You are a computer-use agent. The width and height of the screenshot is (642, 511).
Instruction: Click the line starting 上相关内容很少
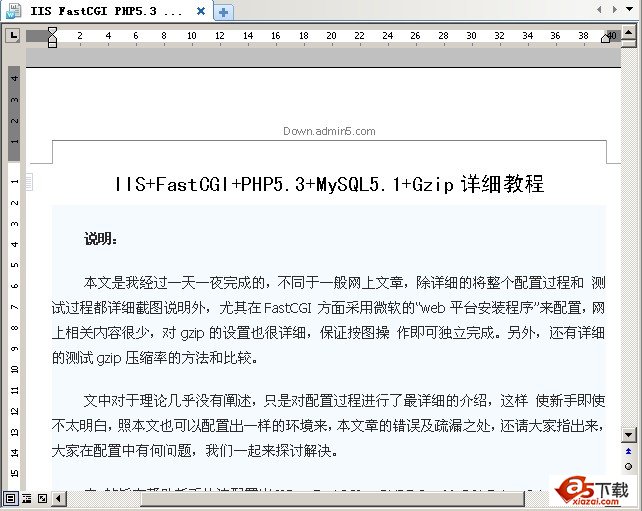point(328,333)
